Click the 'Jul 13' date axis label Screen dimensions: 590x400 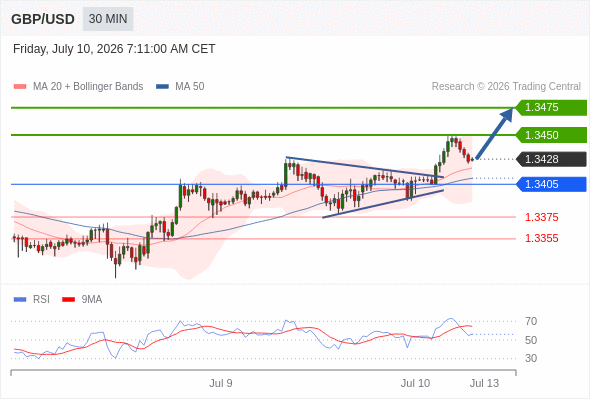[484, 383]
